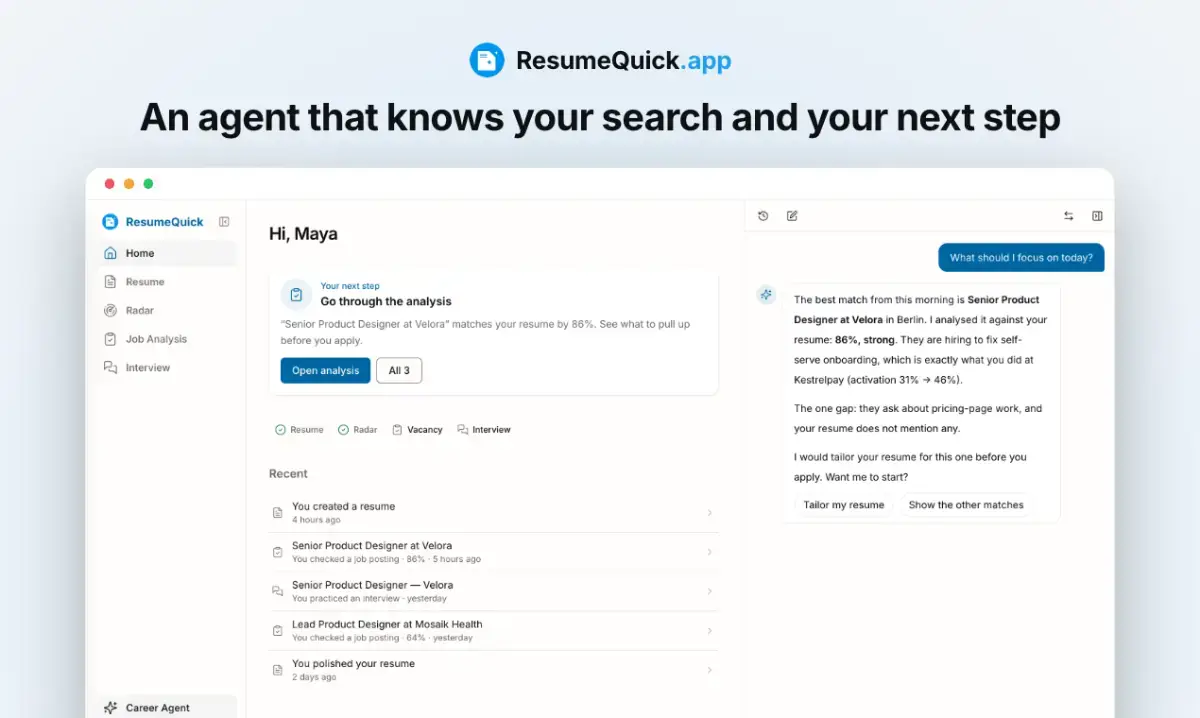
Task: Click the Open analysis button
Action: click(x=325, y=371)
